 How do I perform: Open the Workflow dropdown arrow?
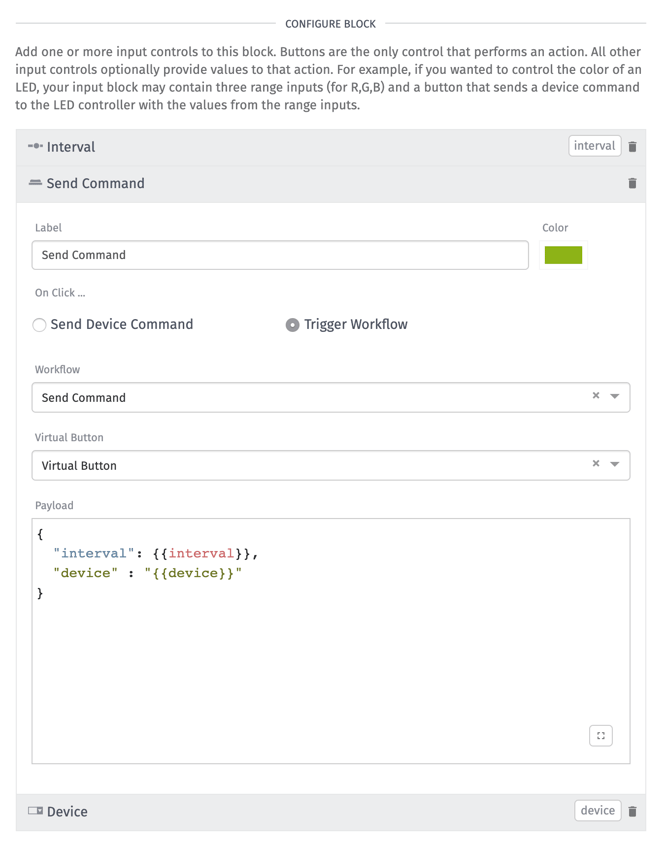click(x=615, y=397)
